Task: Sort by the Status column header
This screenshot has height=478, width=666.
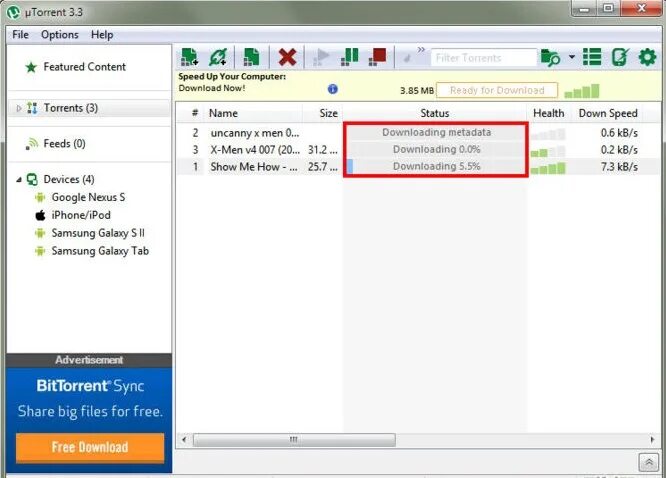Action: [x=435, y=113]
